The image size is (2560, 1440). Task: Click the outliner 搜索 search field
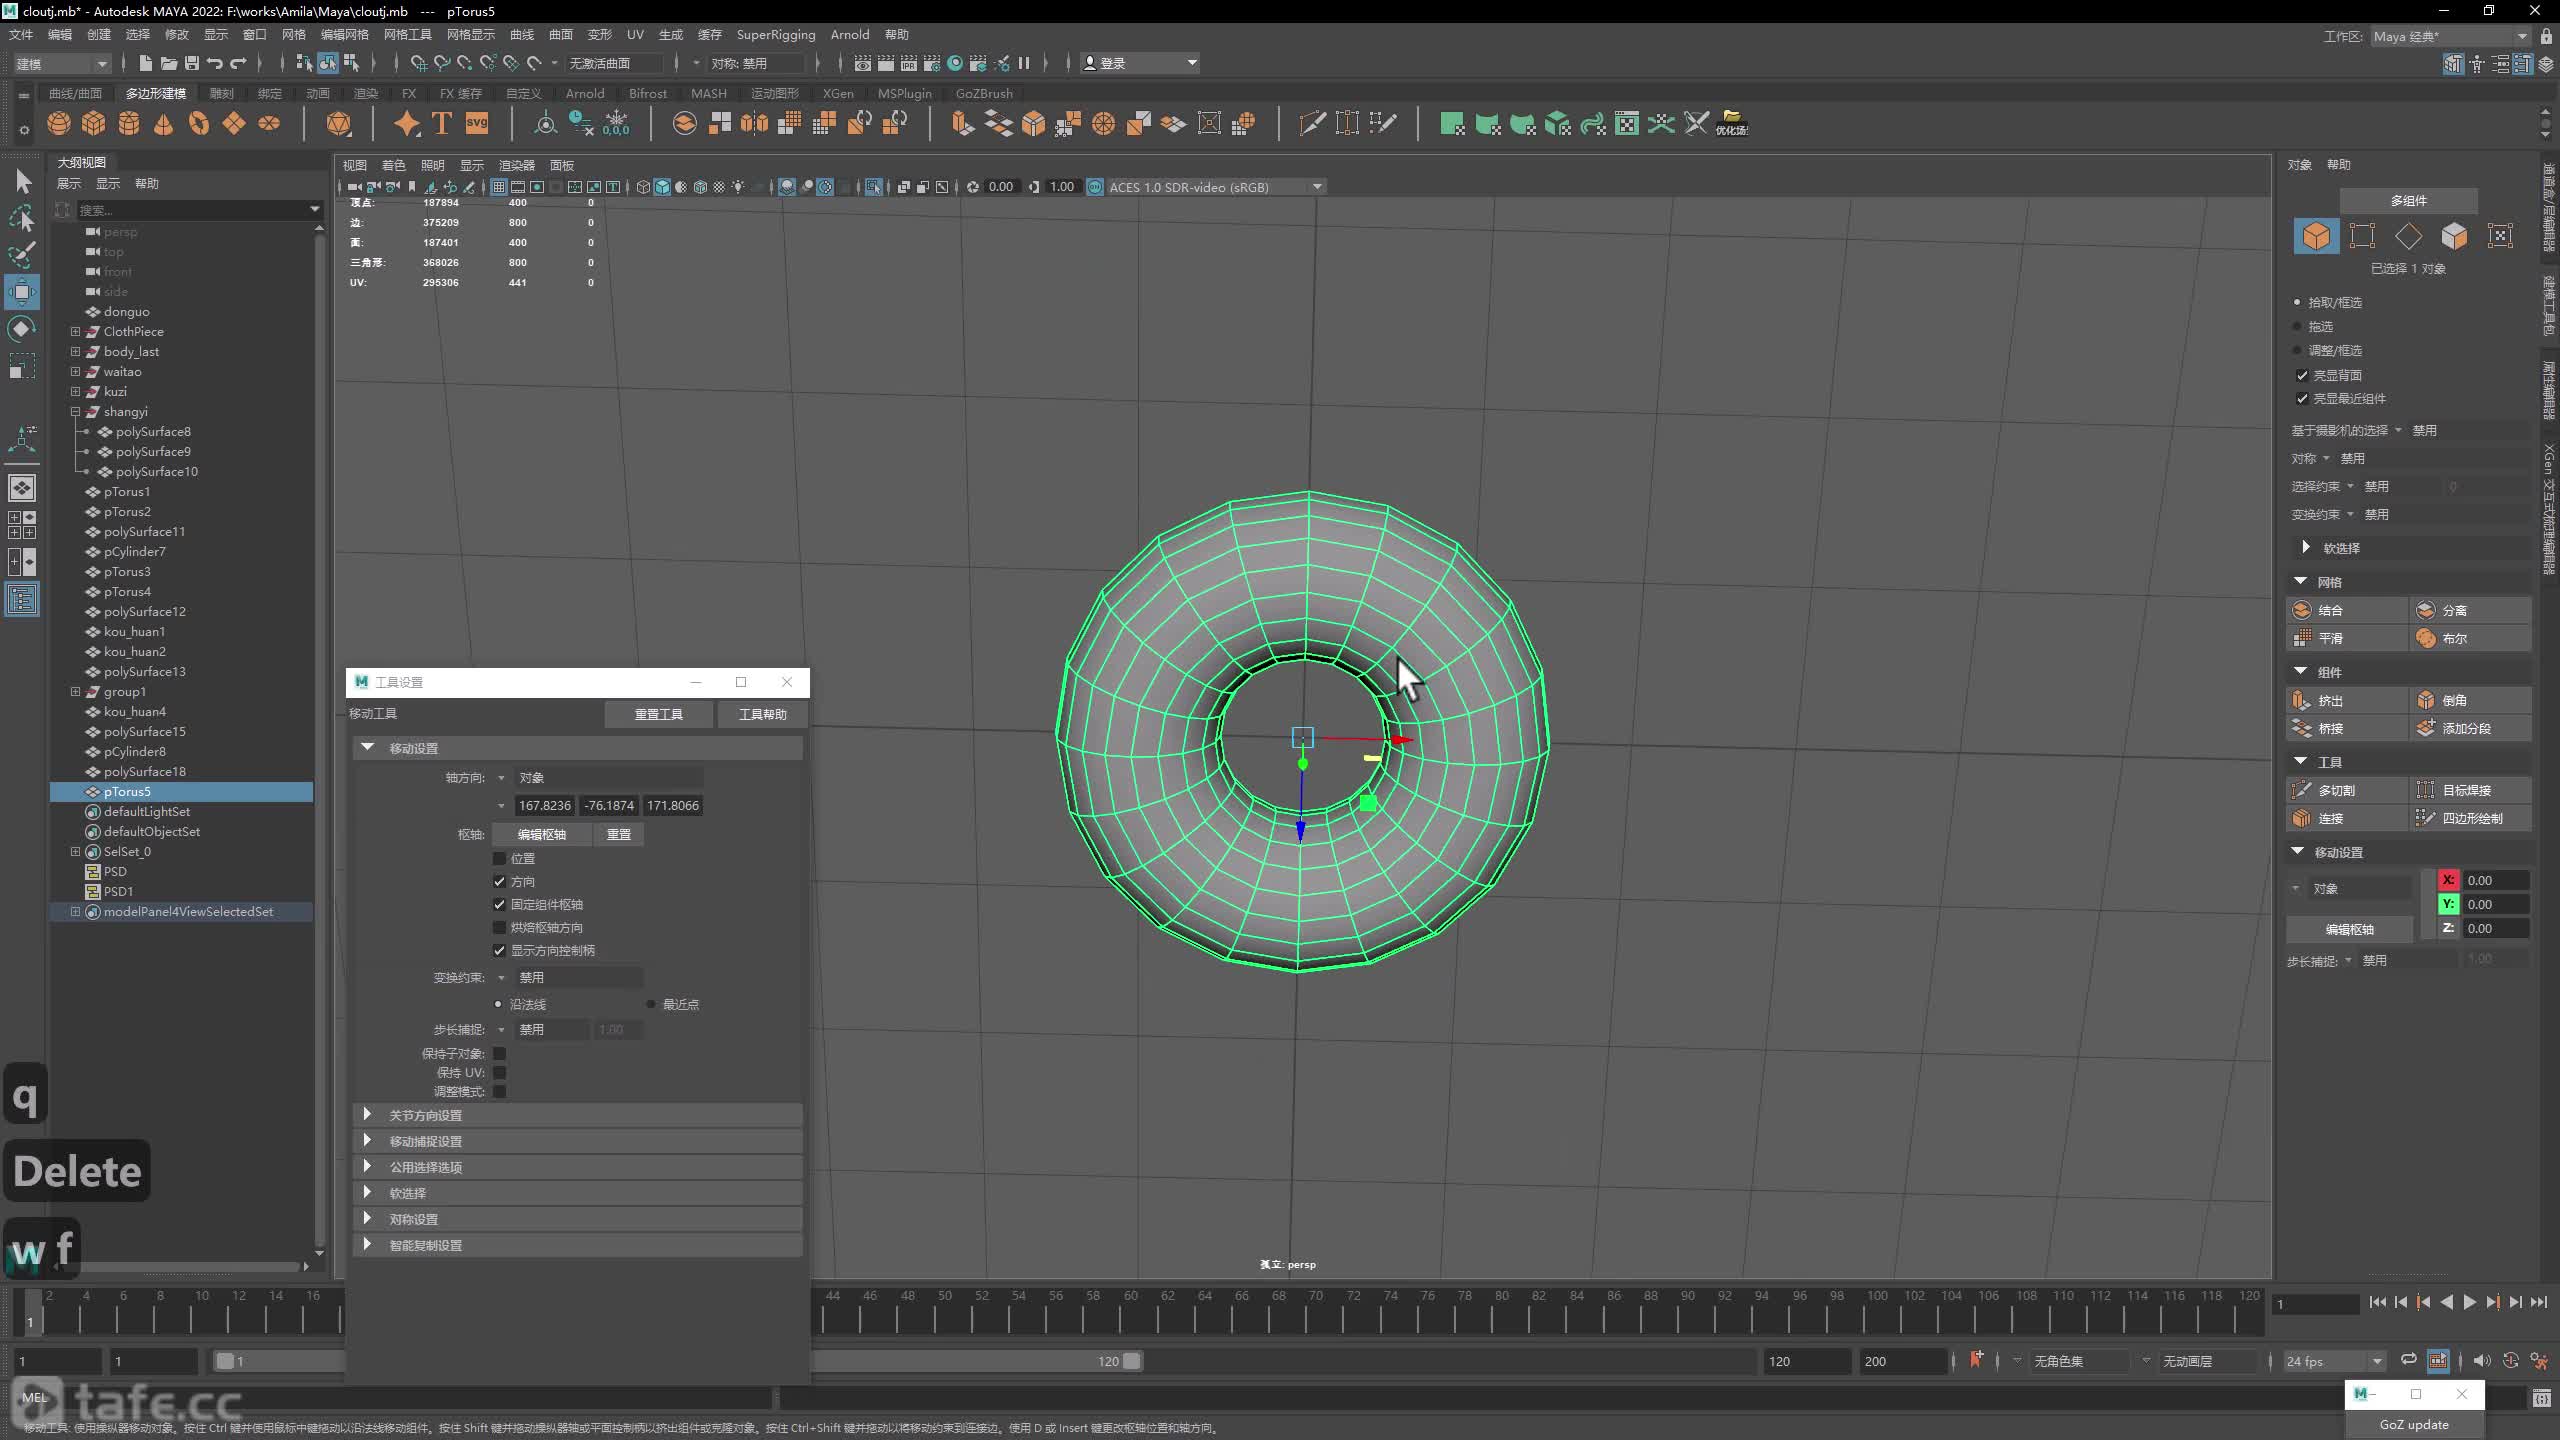(x=198, y=210)
